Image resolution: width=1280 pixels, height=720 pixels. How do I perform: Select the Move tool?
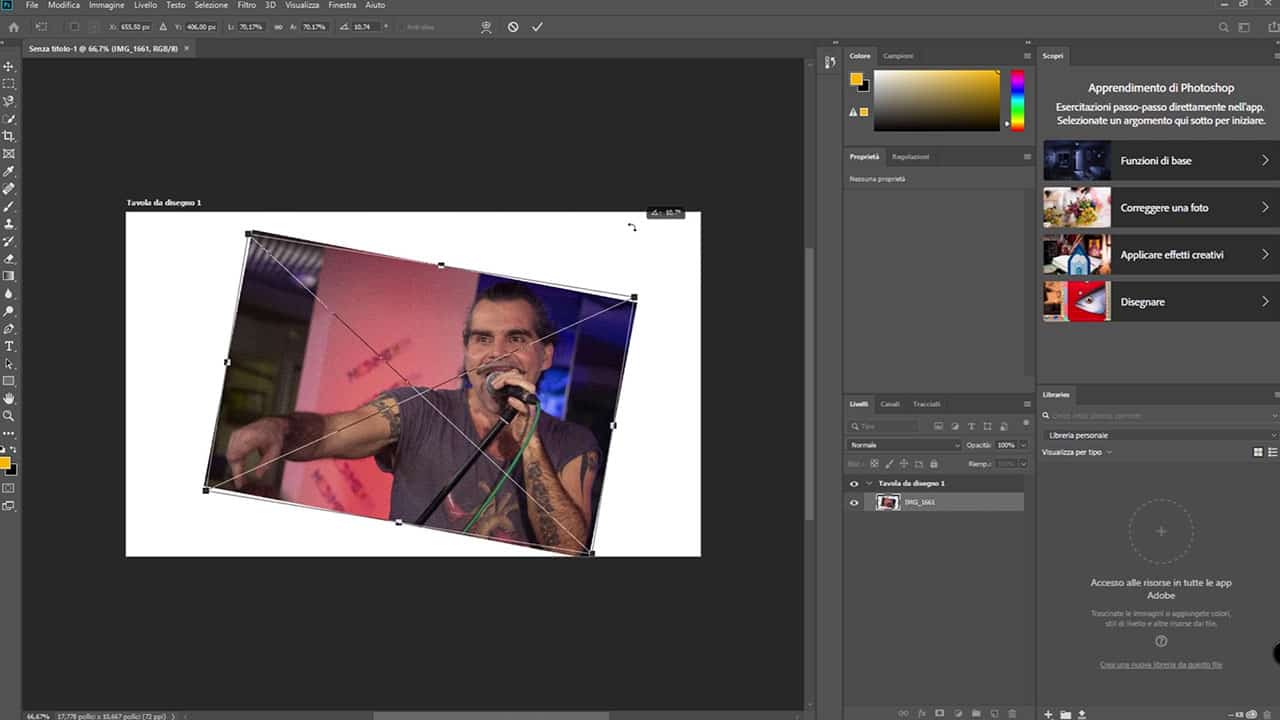(9, 66)
